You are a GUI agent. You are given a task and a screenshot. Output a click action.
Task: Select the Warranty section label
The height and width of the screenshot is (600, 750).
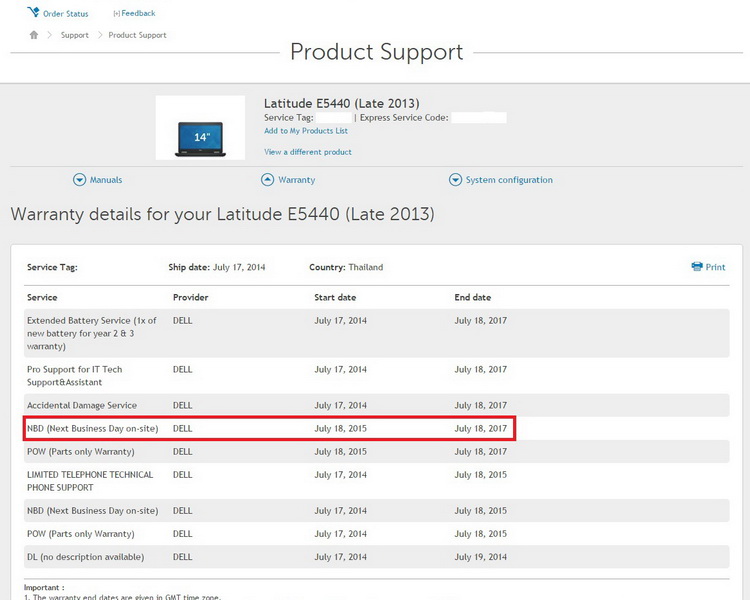pos(297,180)
